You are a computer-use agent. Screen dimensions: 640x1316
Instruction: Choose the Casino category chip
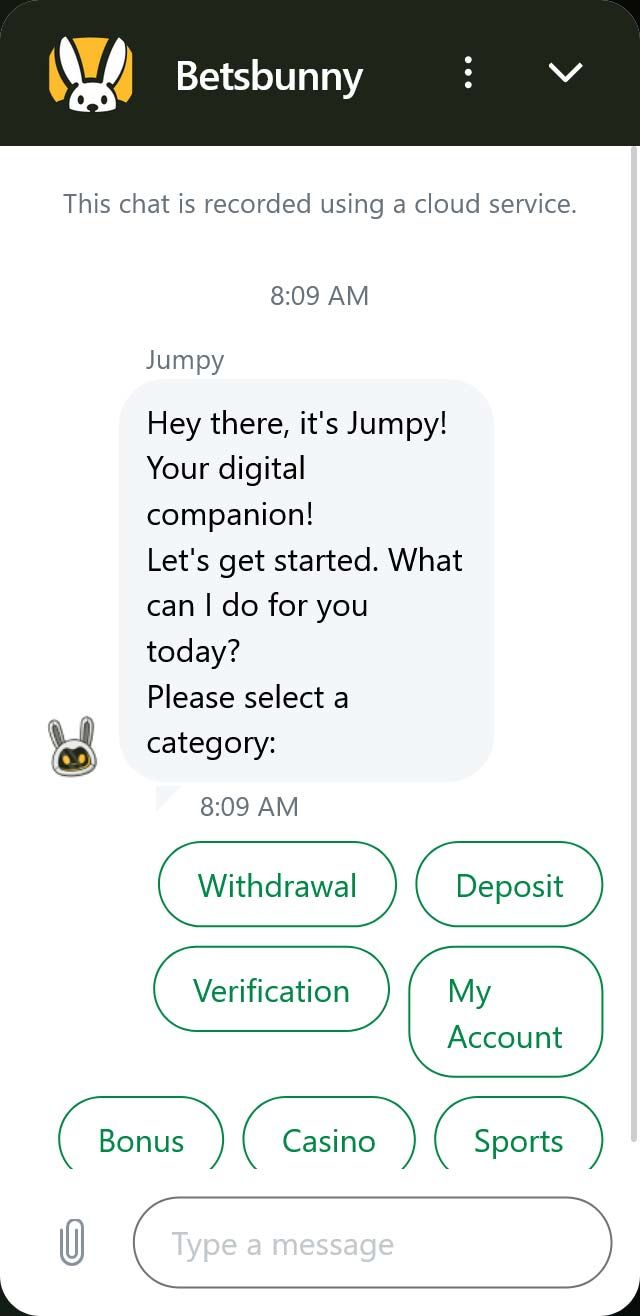(329, 1133)
